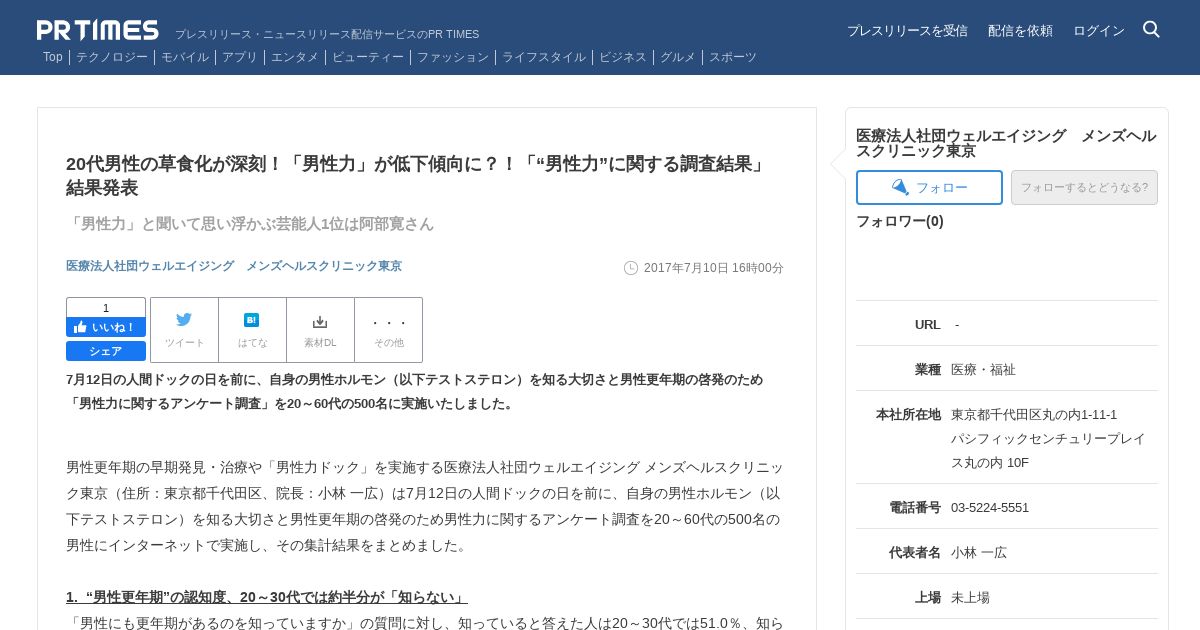Follow the company with フォロー button
1200x630 pixels.
(929, 187)
